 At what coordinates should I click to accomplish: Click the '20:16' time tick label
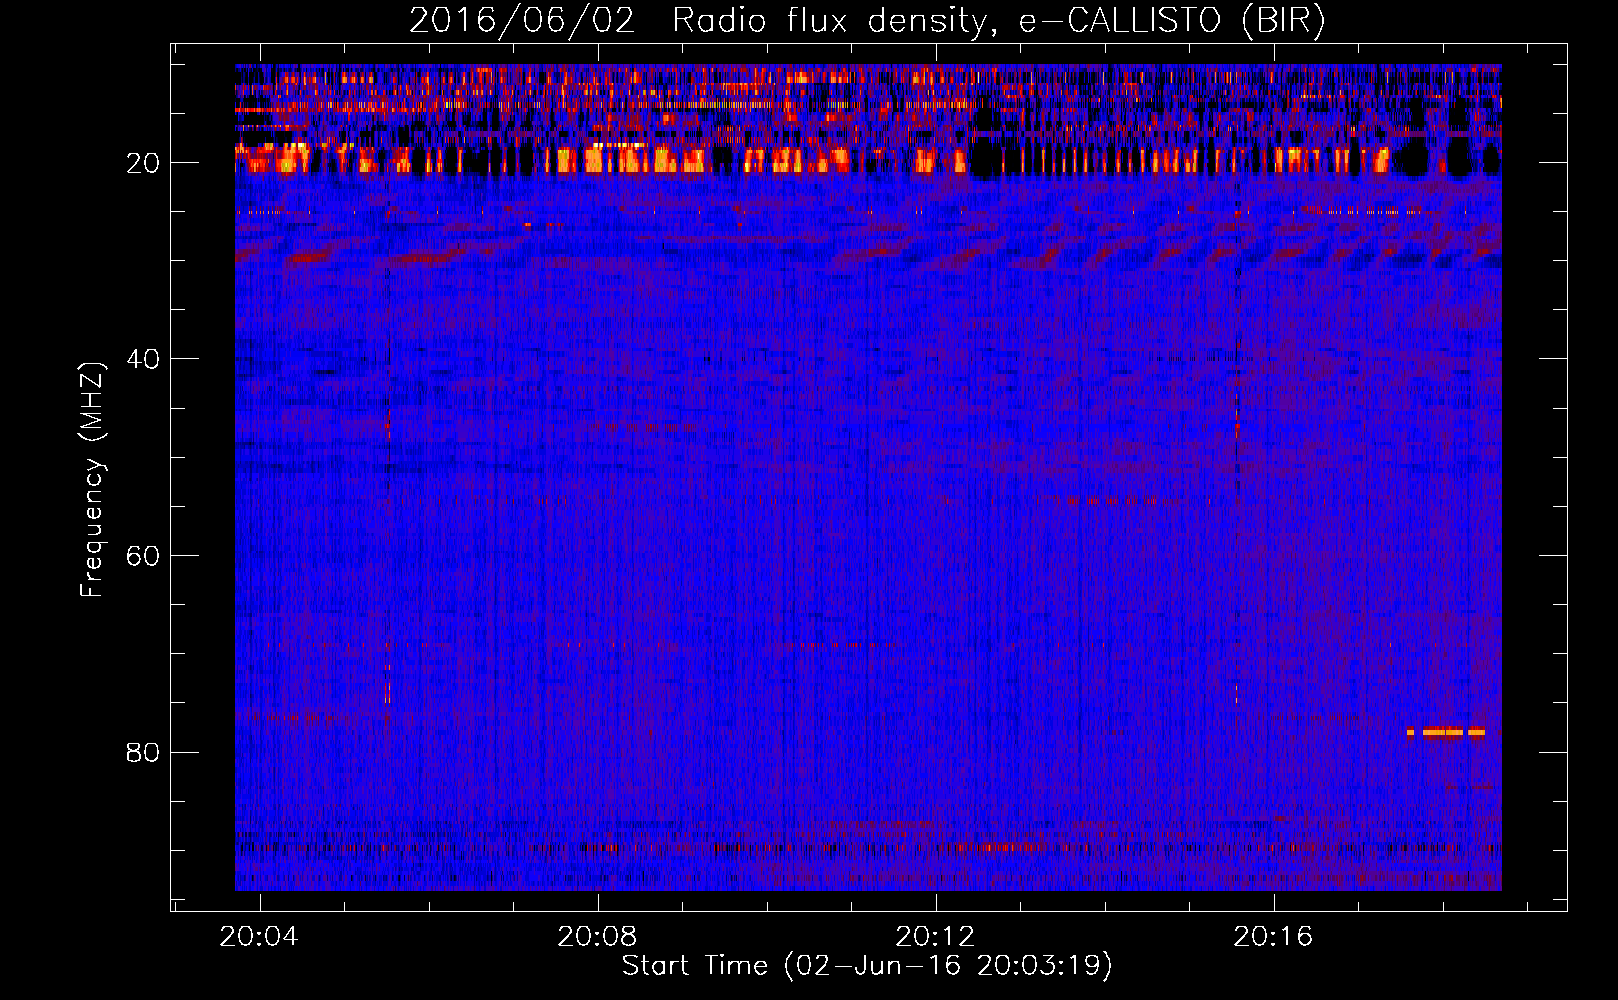point(1273,936)
